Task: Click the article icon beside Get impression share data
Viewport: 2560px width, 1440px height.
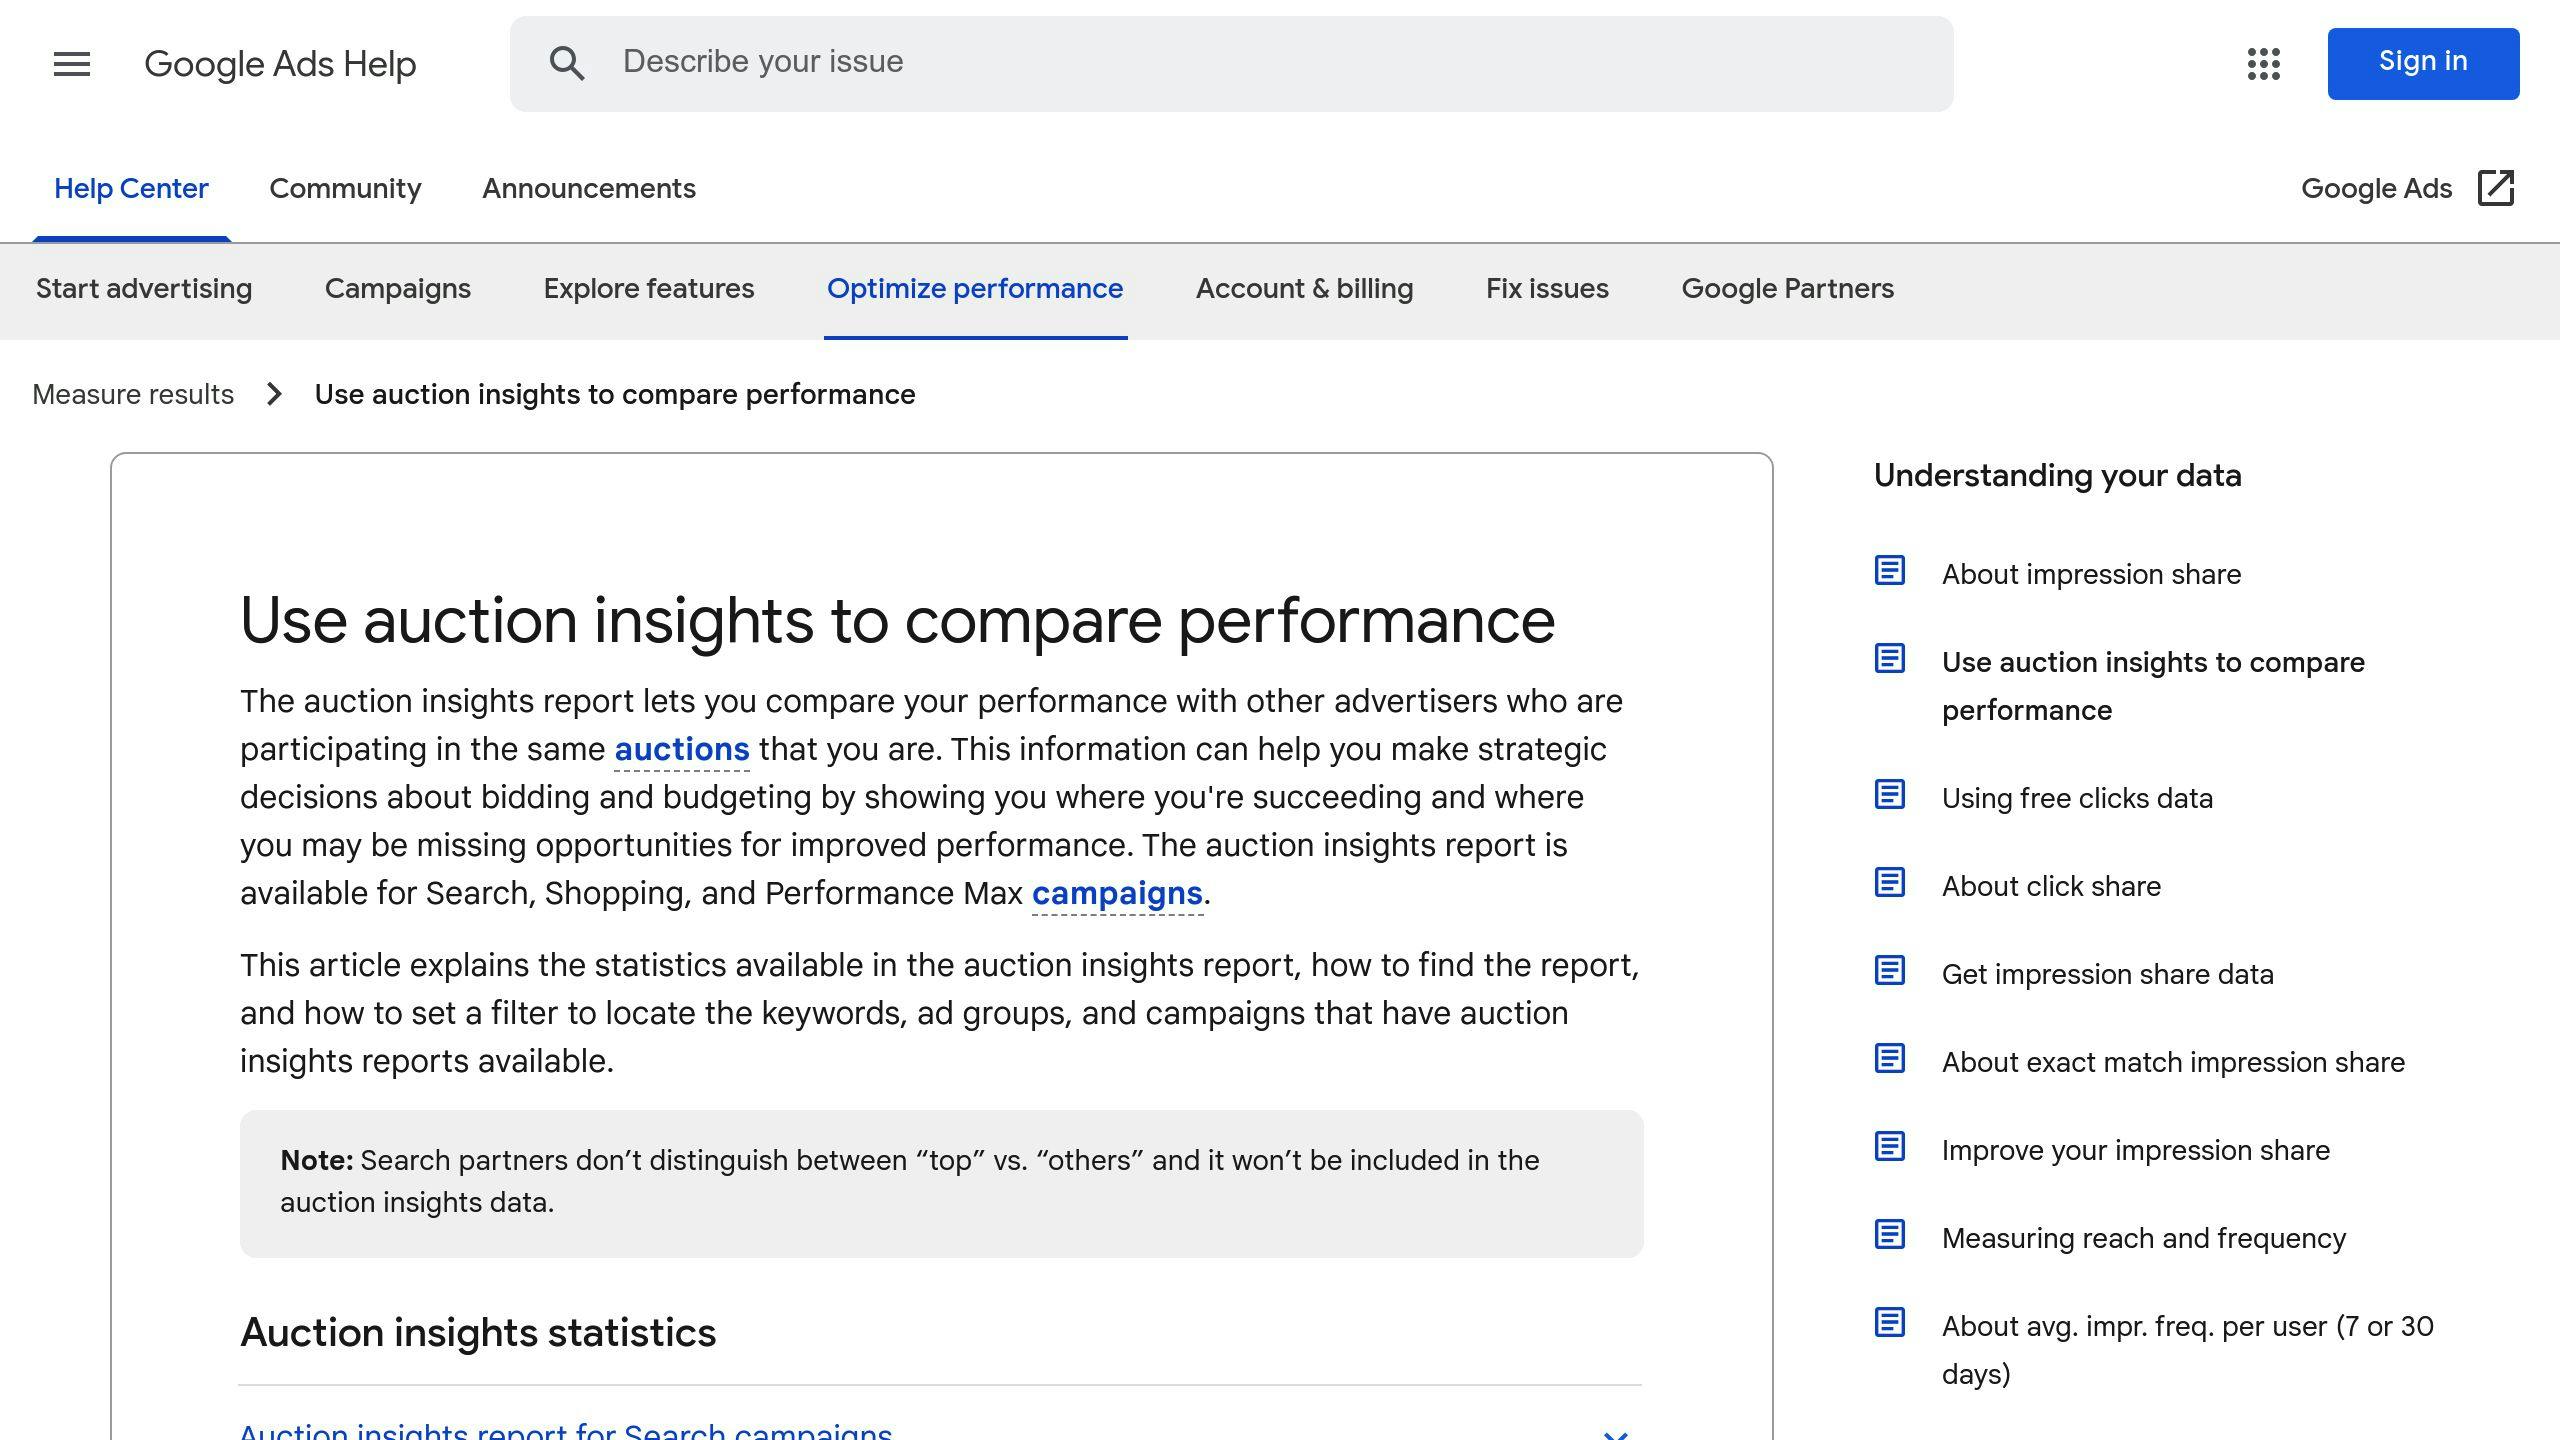Action: (1889, 971)
